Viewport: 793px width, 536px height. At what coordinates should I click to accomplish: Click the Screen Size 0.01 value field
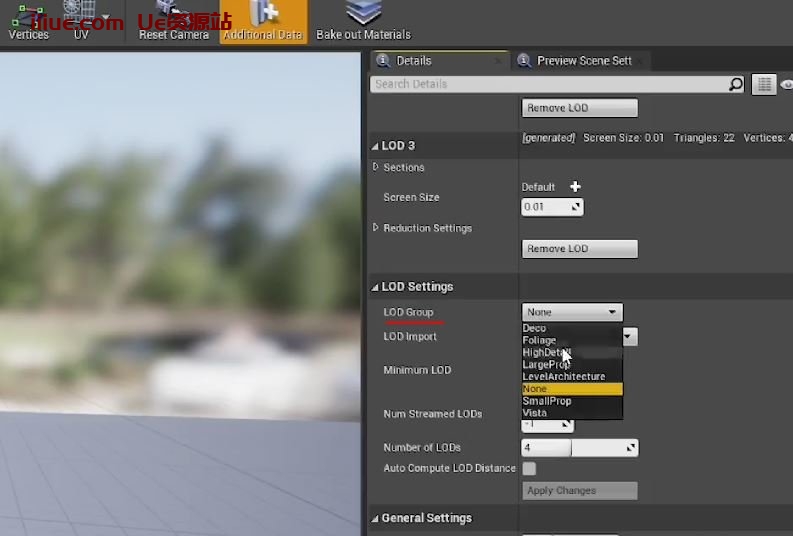point(552,207)
